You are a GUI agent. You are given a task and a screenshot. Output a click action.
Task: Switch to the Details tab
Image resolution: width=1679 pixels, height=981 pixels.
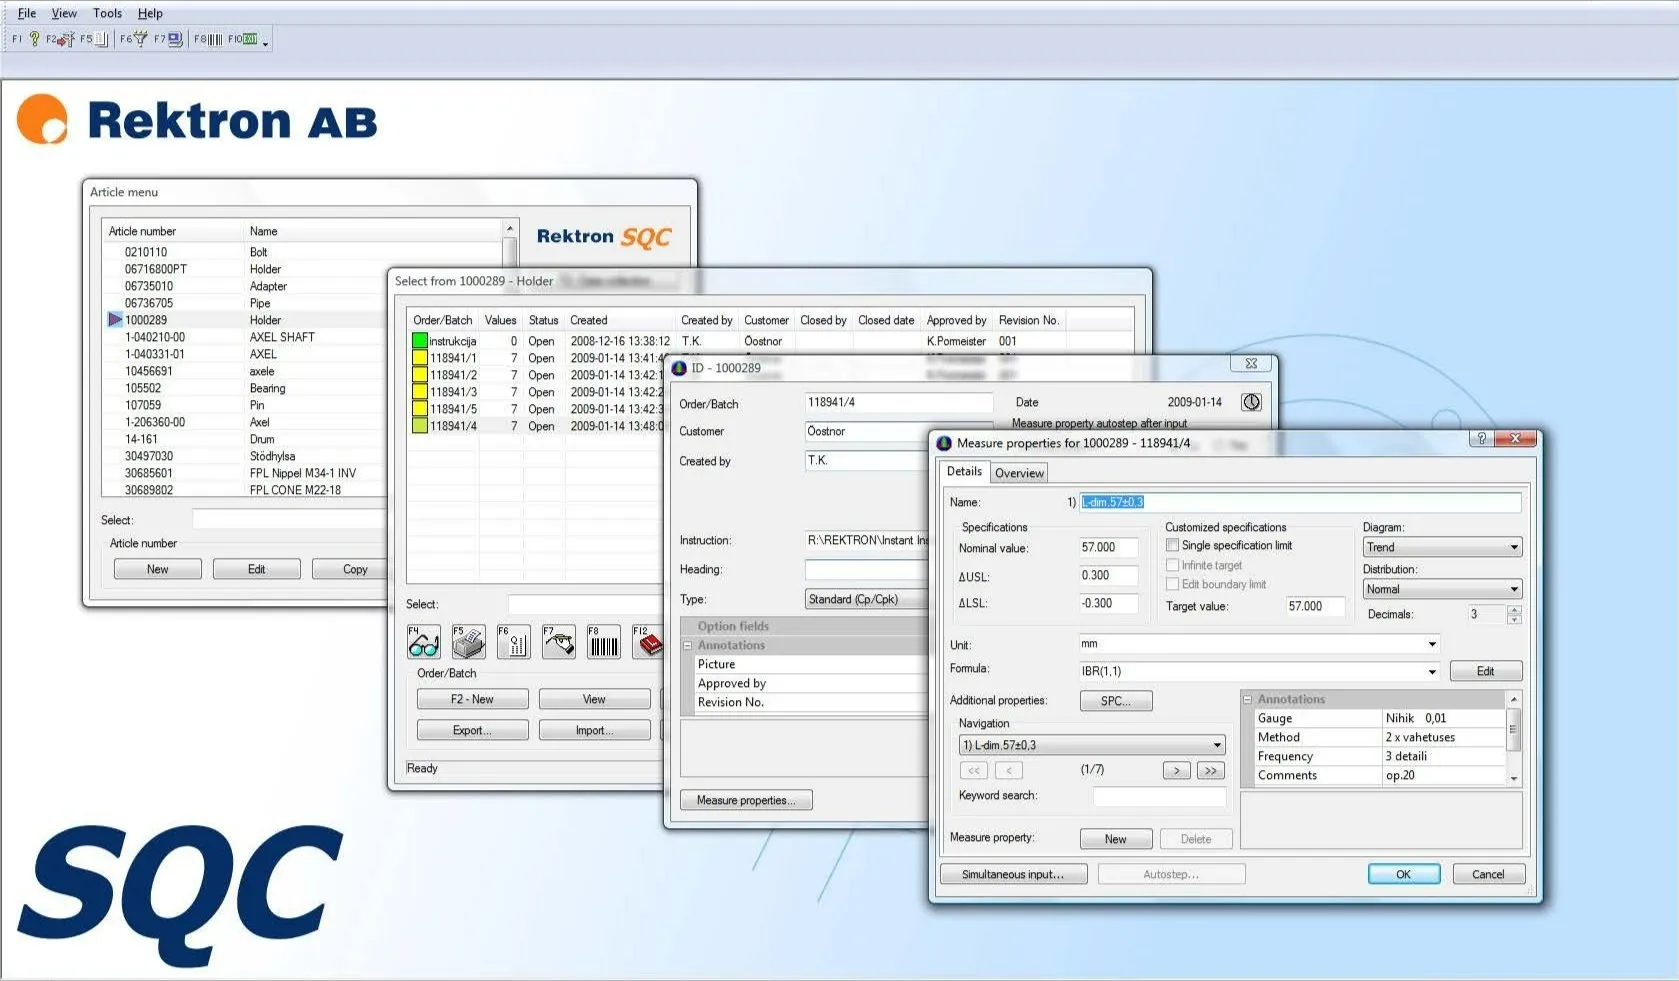(x=964, y=471)
